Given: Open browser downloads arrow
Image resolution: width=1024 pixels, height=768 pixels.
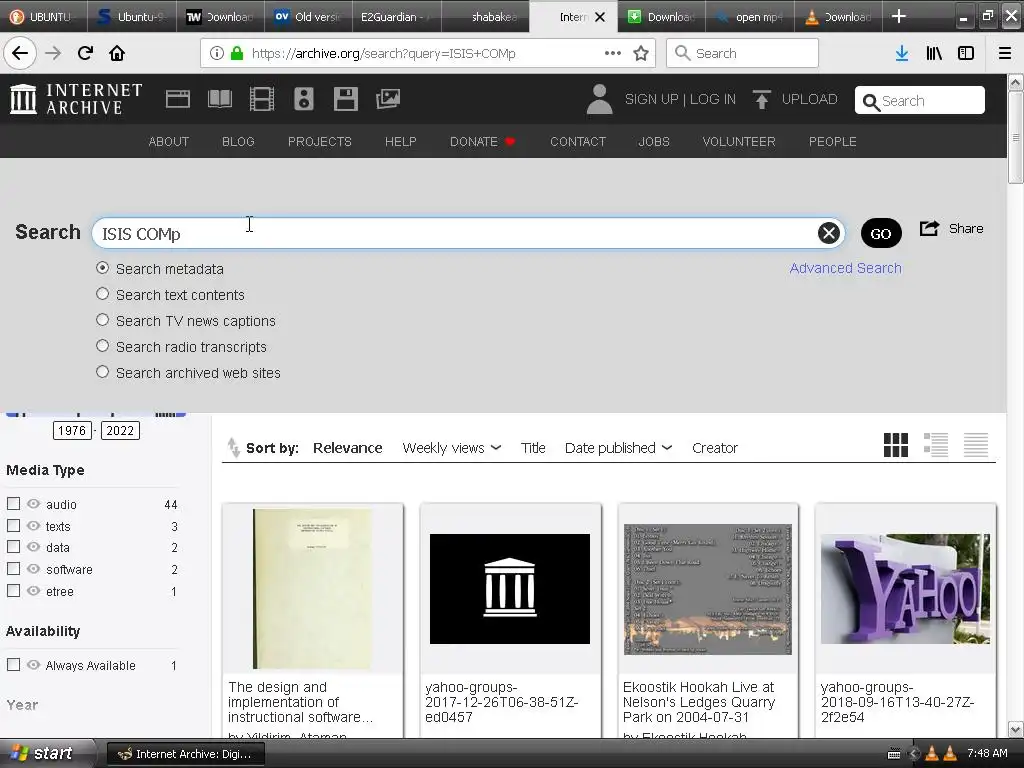Looking at the screenshot, I should (x=902, y=53).
